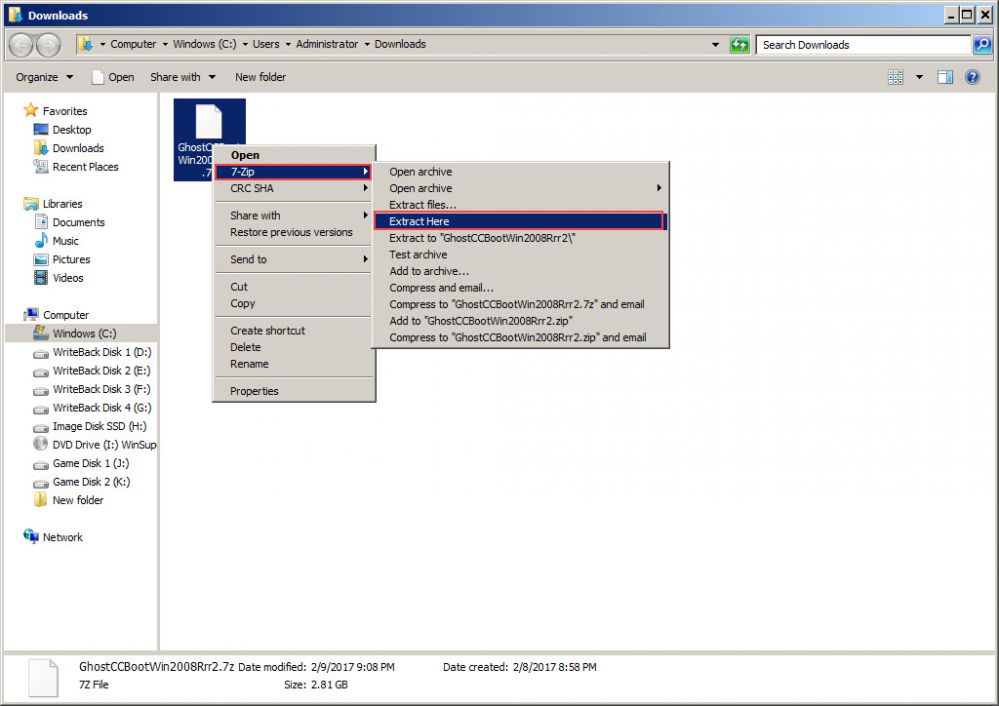Viewport: 999px width, 706px height.
Task: Choose Delete in context menu
Action: pos(294,347)
